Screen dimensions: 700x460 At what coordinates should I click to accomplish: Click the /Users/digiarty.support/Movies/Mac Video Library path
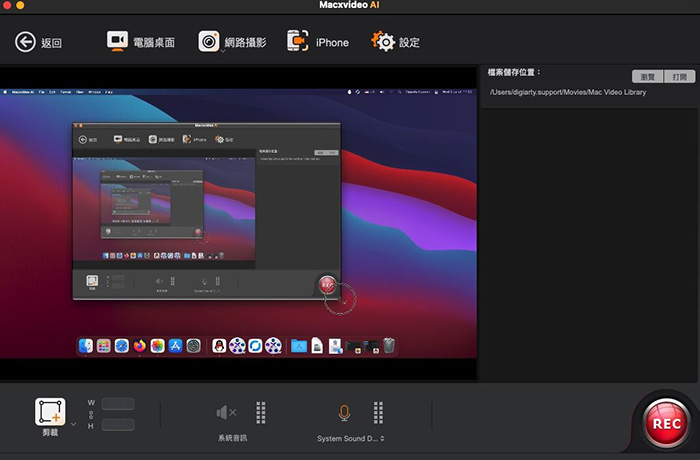coord(568,92)
